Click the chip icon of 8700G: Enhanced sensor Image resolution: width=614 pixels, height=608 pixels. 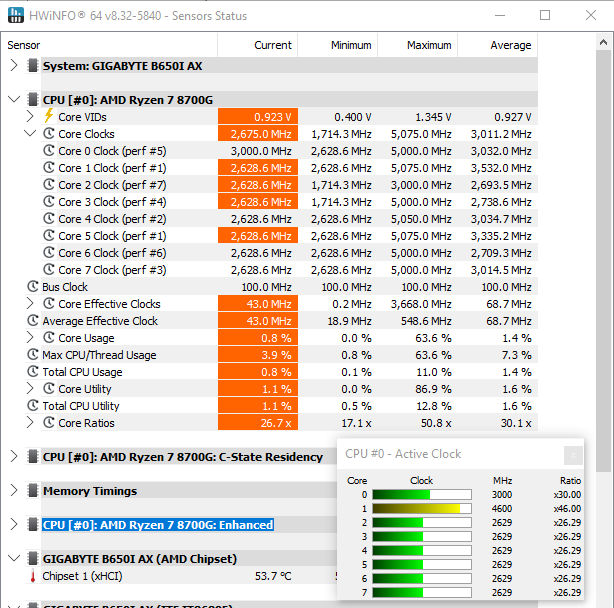[33, 525]
